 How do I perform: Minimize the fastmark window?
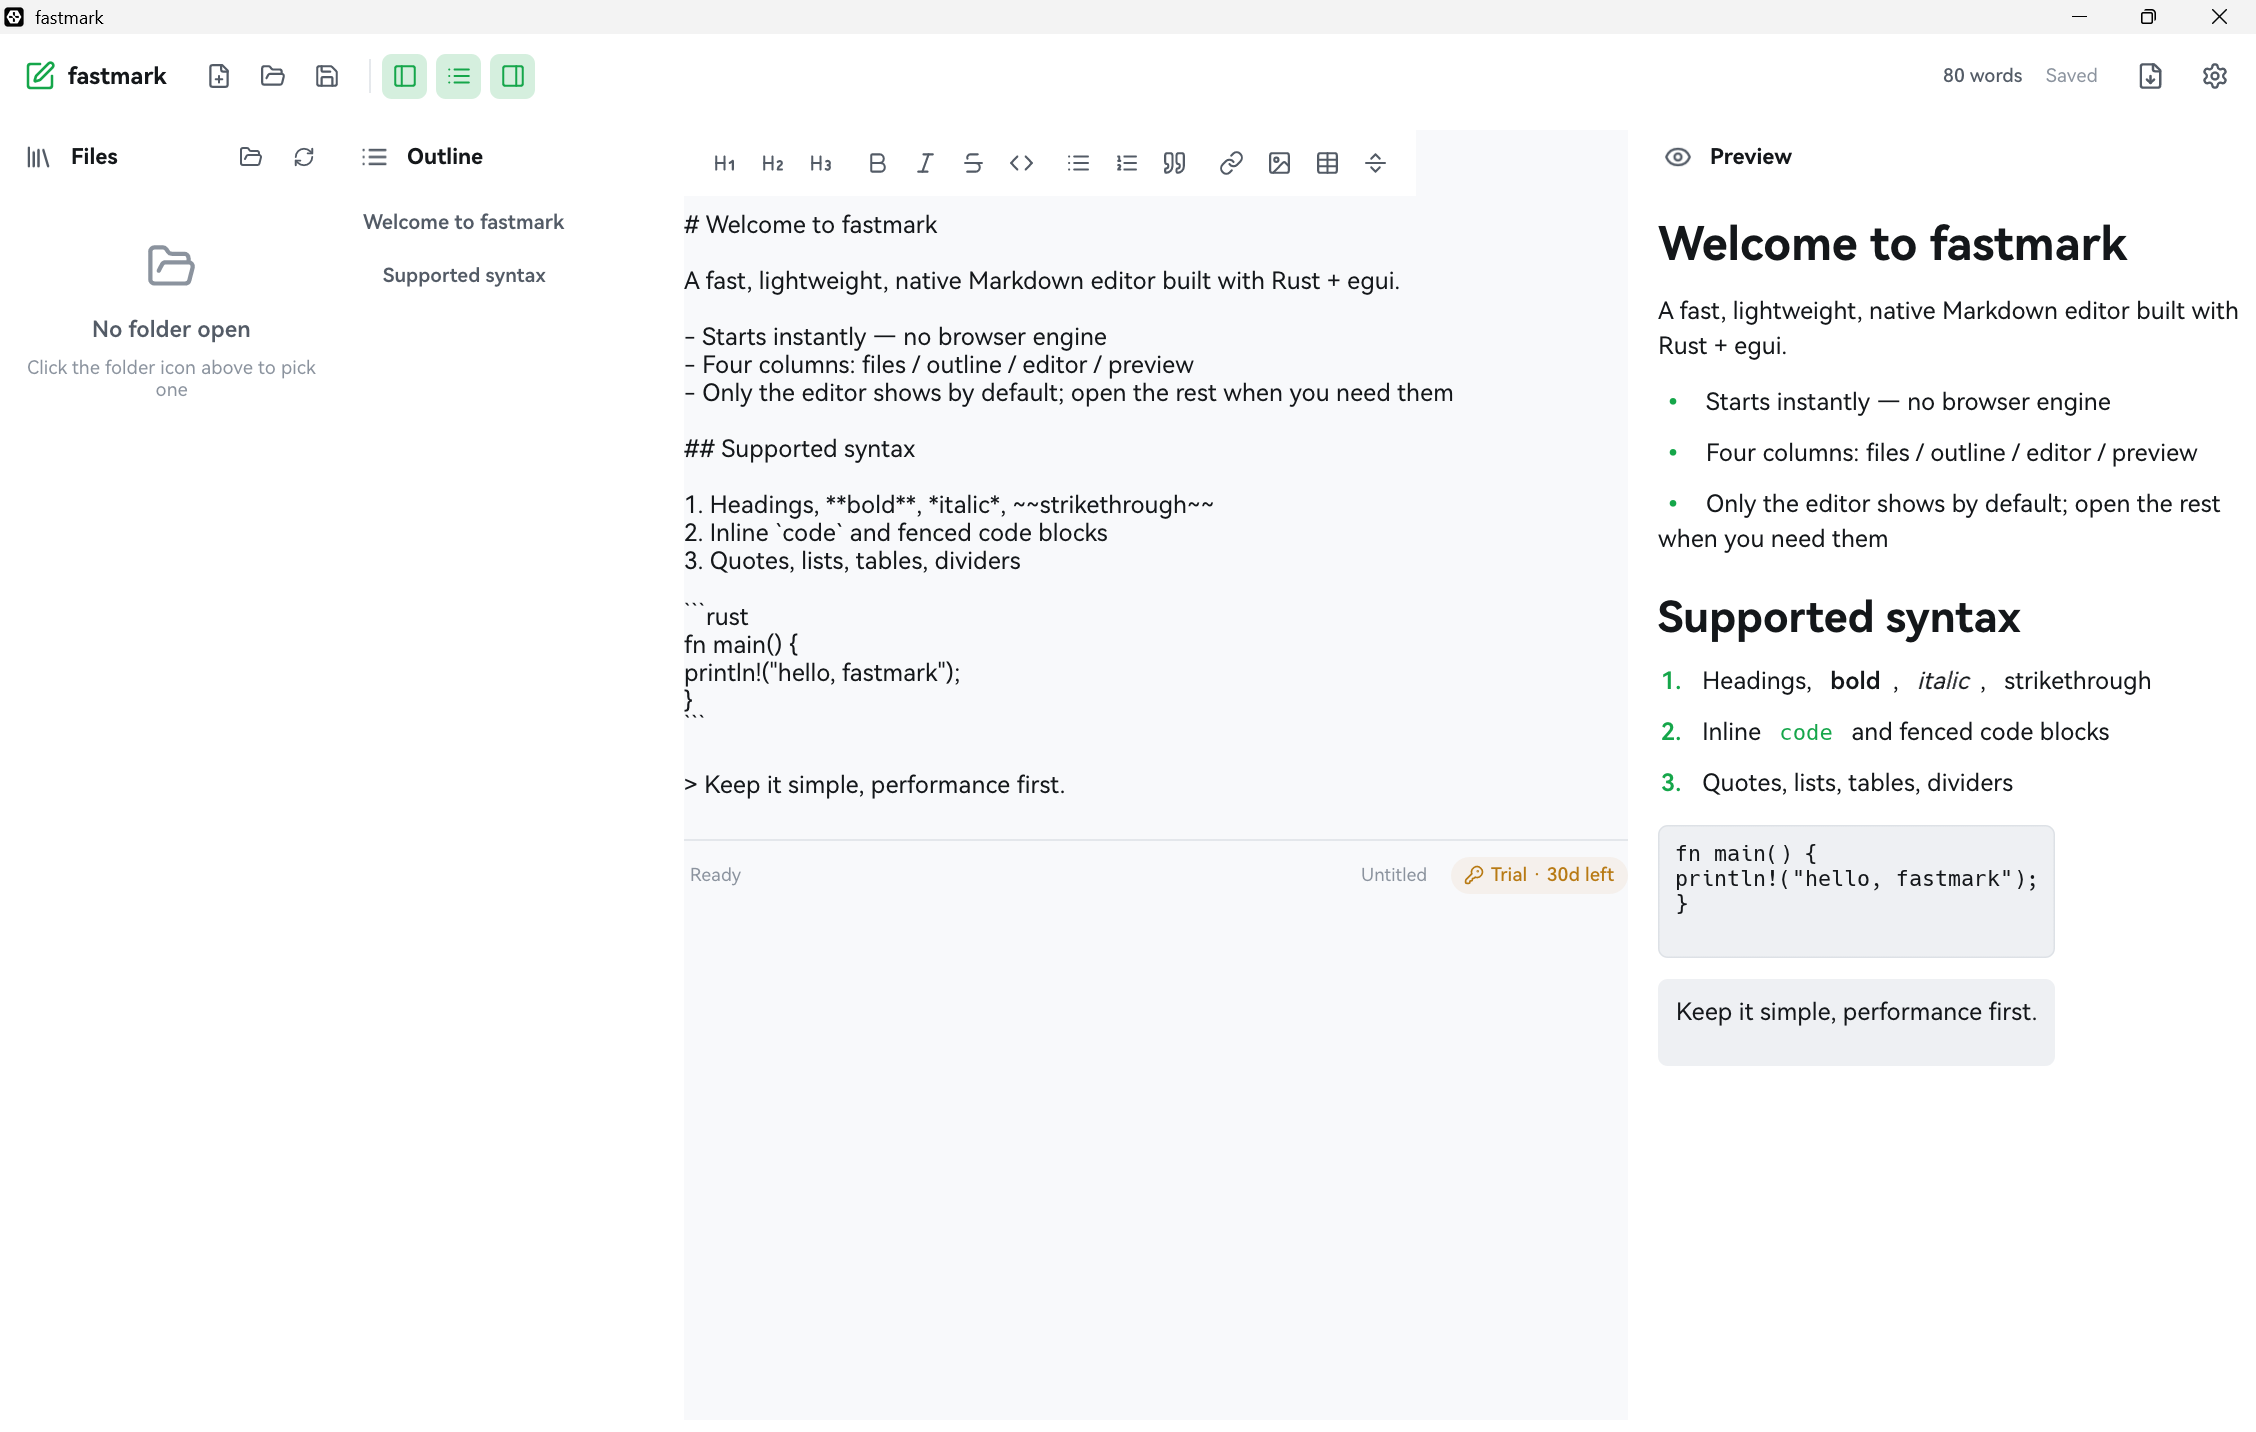2080,17
